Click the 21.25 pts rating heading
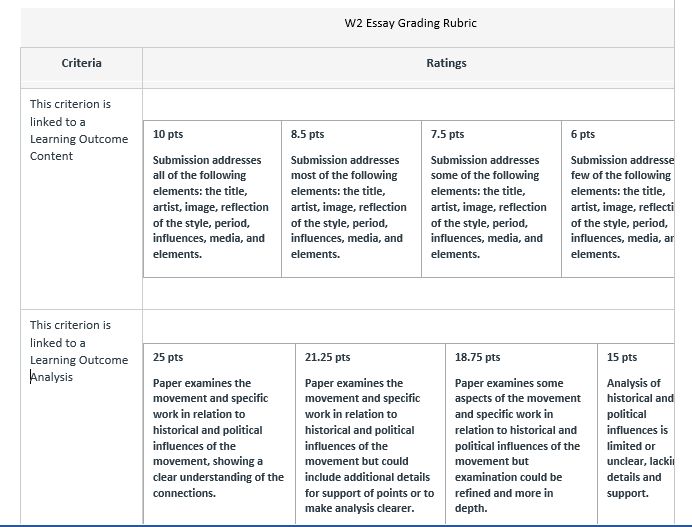The width and height of the screenshot is (692, 527). point(327,357)
